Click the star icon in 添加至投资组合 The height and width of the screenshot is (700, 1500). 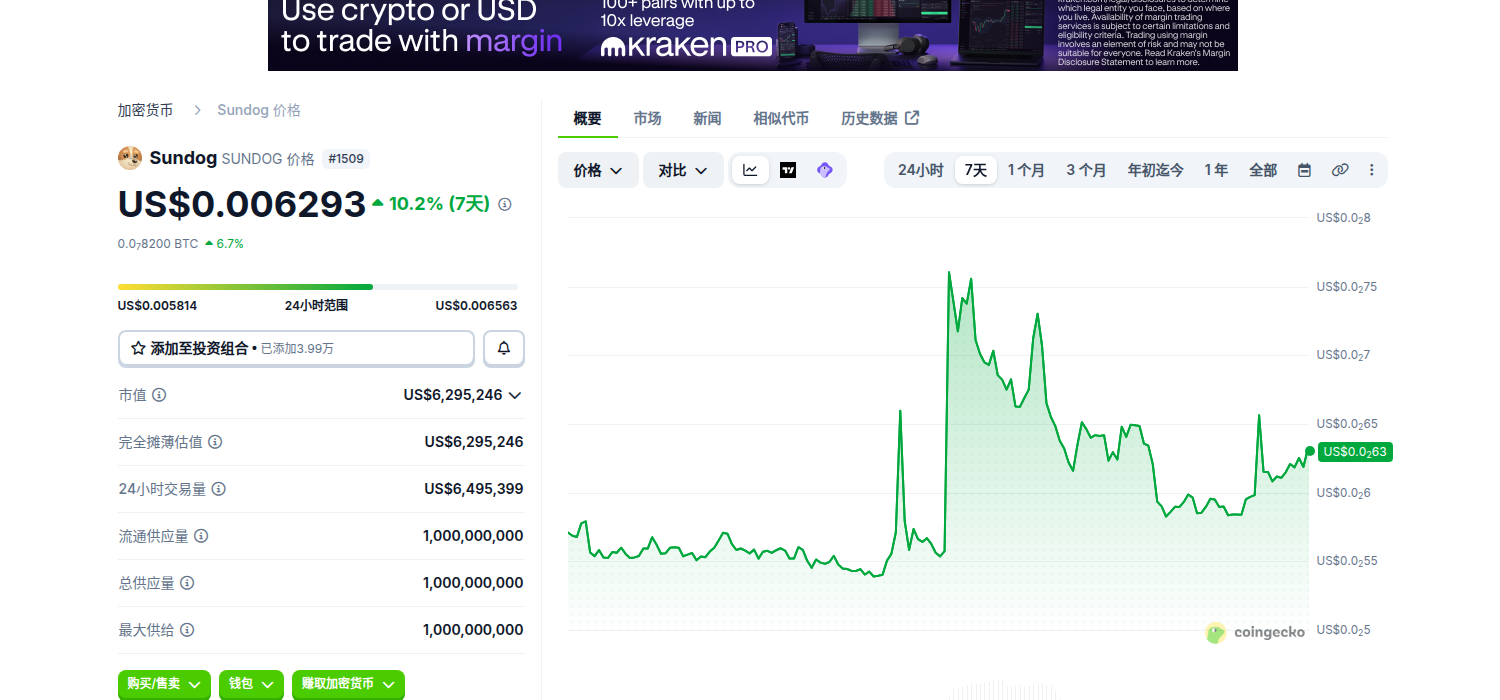pyautogui.click(x=138, y=348)
